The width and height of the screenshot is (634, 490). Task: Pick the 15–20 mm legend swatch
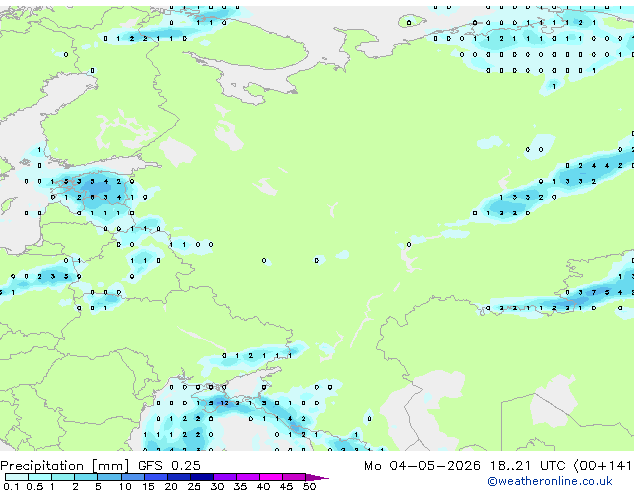[156, 477]
